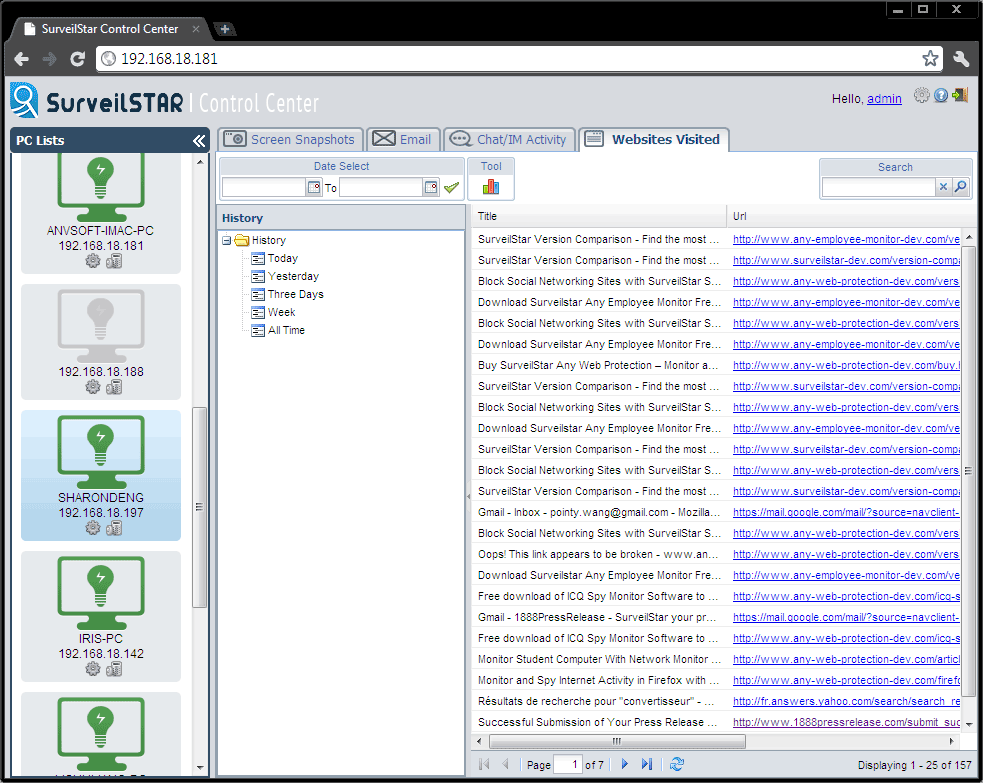Open the settings gear in header

click(921, 95)
